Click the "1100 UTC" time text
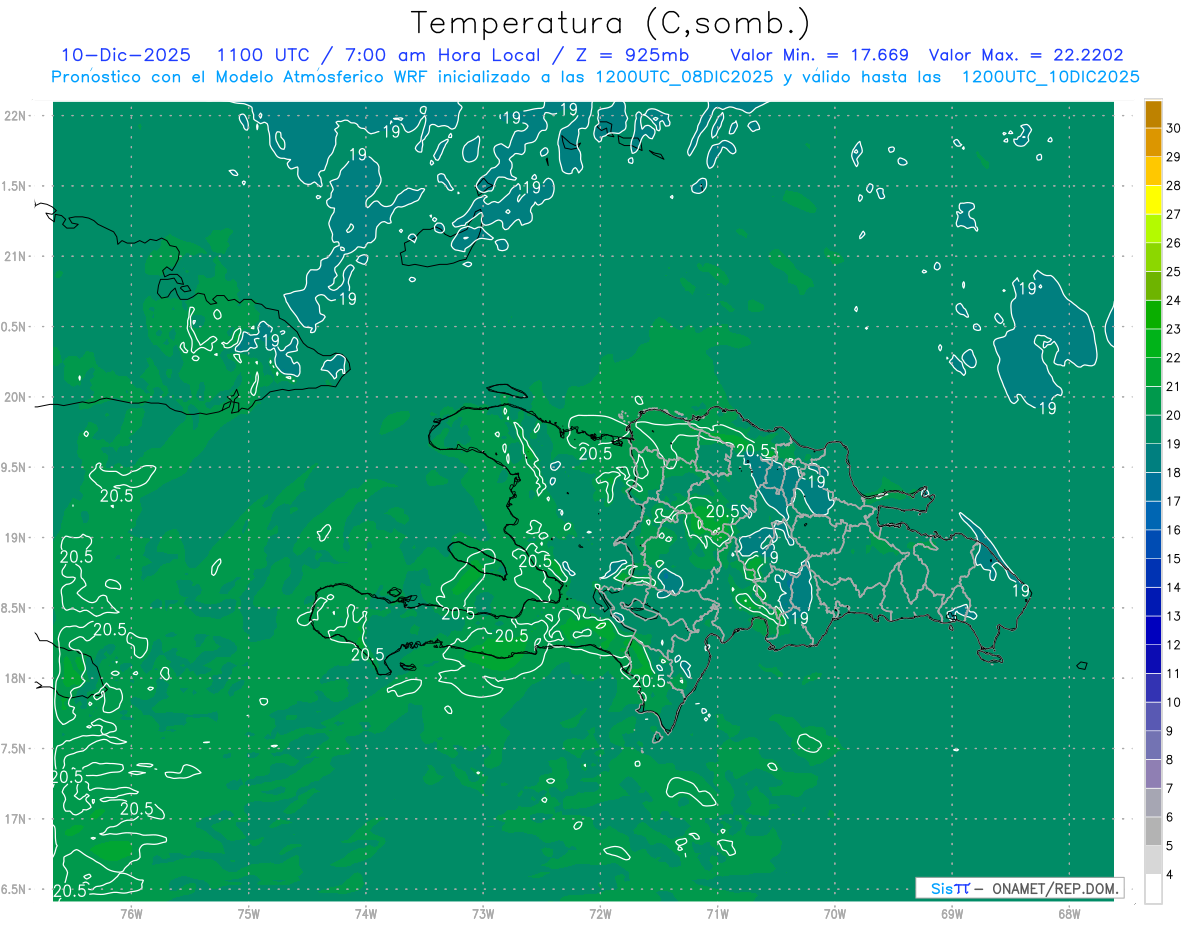The image size is (1200, 927). pos(265,55)
